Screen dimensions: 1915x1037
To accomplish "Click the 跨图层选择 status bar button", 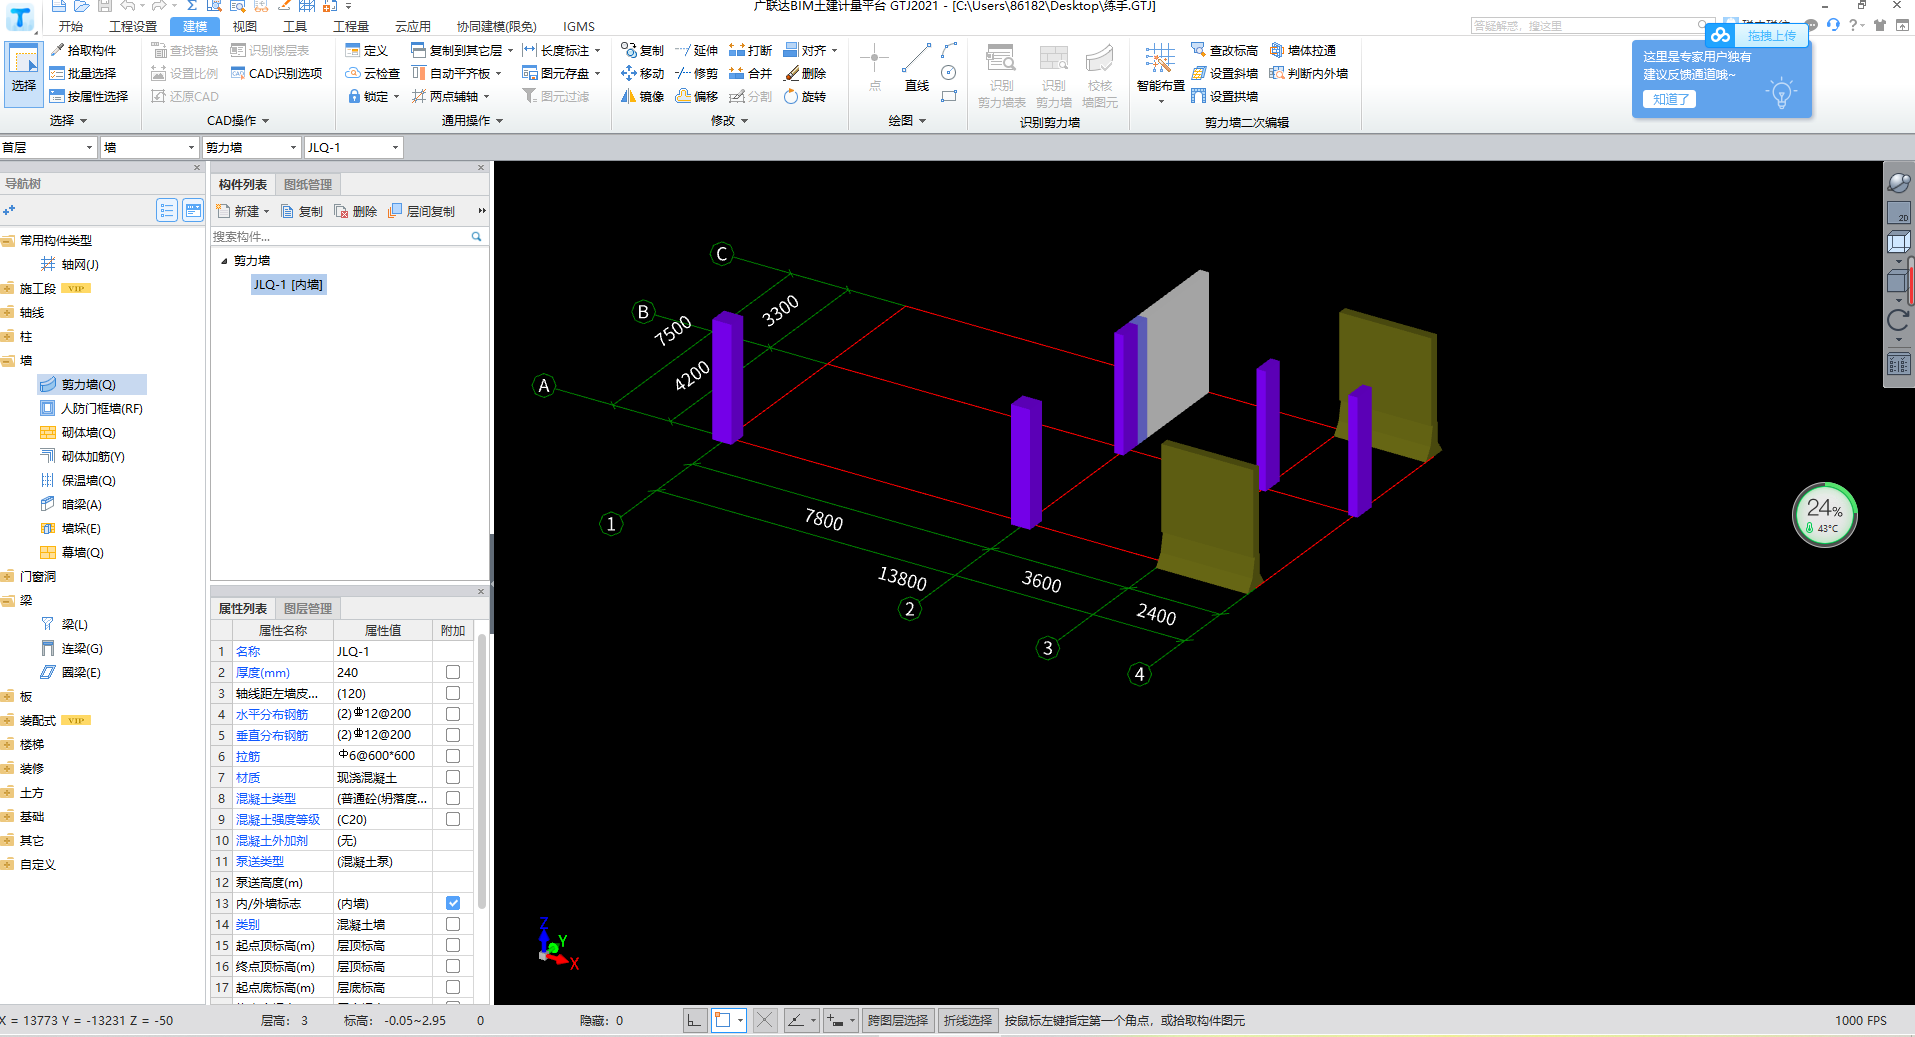I will (897, 1020).
